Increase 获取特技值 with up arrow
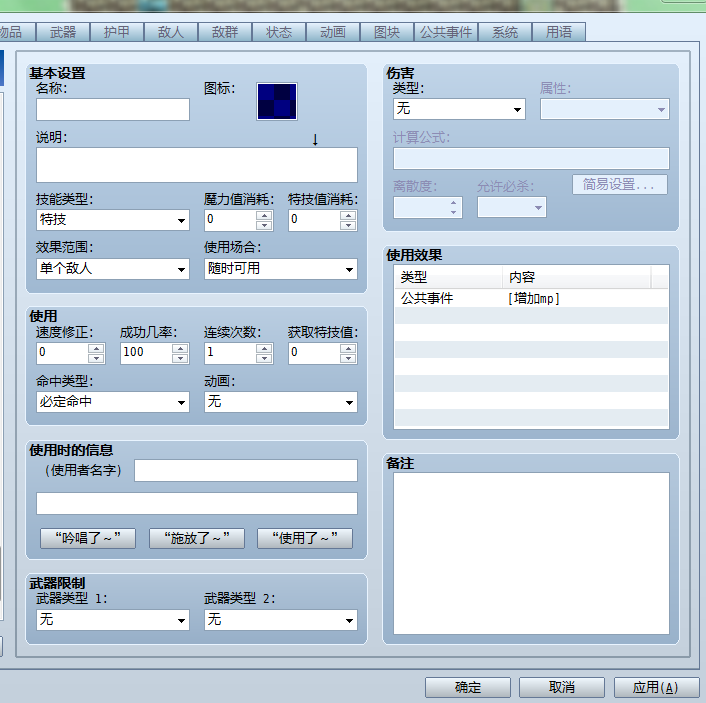This screenshot has height=703, width=706. point(348,348)
